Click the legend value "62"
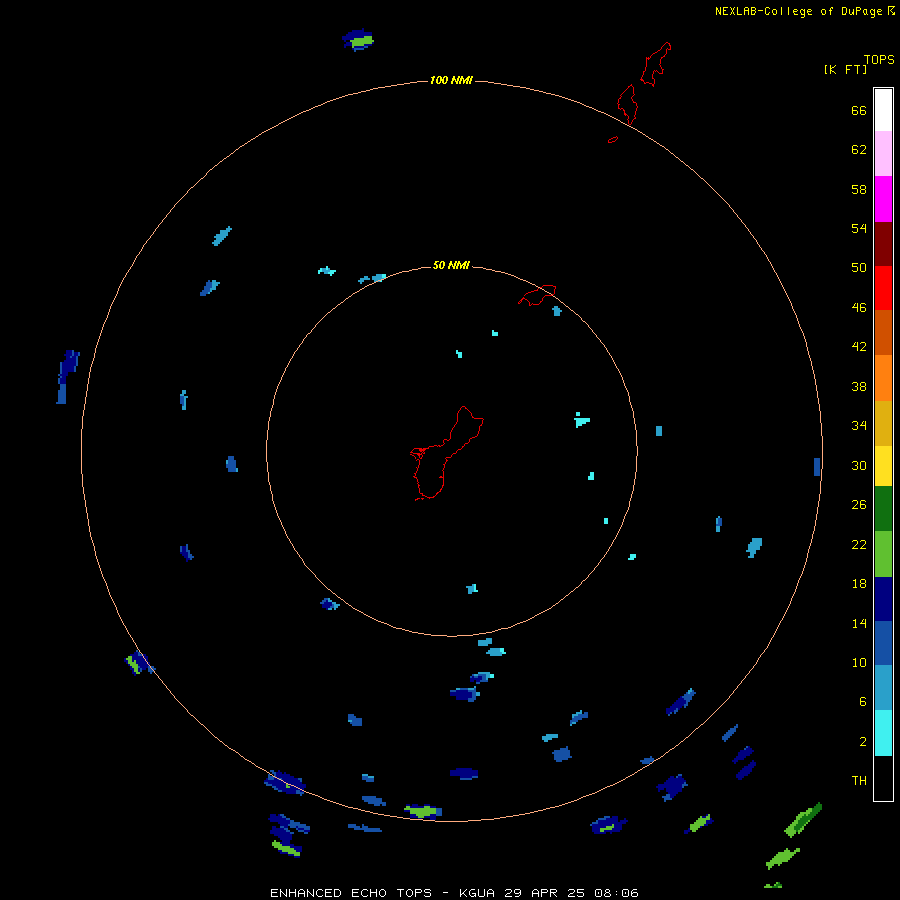Viewport: 900px width, 900px height. tap(859, 149)
